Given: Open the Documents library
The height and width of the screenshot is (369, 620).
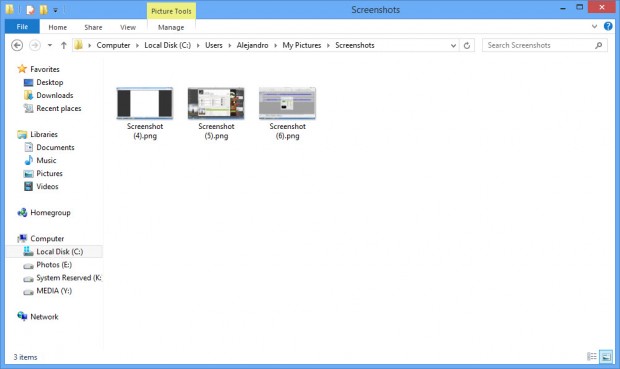Looking at the screenshot, I should coord(55,148).
